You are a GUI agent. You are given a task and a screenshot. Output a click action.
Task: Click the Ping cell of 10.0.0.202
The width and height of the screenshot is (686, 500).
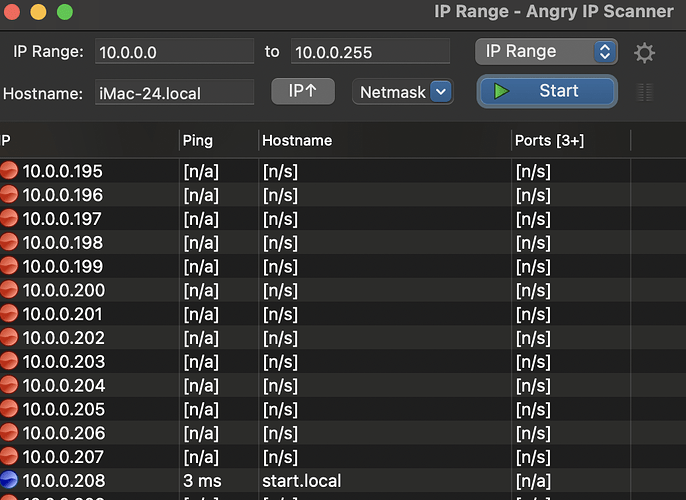pyautogui.click(x=219, y=338)
